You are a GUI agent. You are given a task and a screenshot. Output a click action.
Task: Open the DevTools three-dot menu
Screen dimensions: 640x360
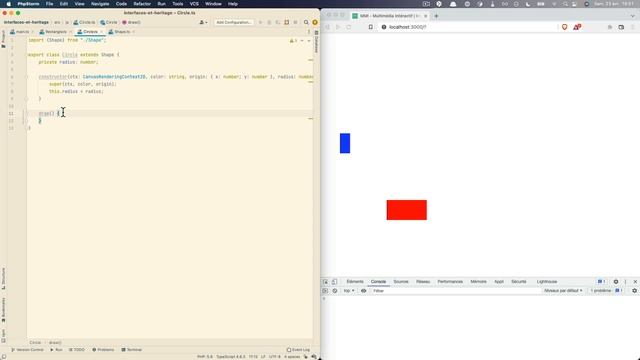click(625, 282)
